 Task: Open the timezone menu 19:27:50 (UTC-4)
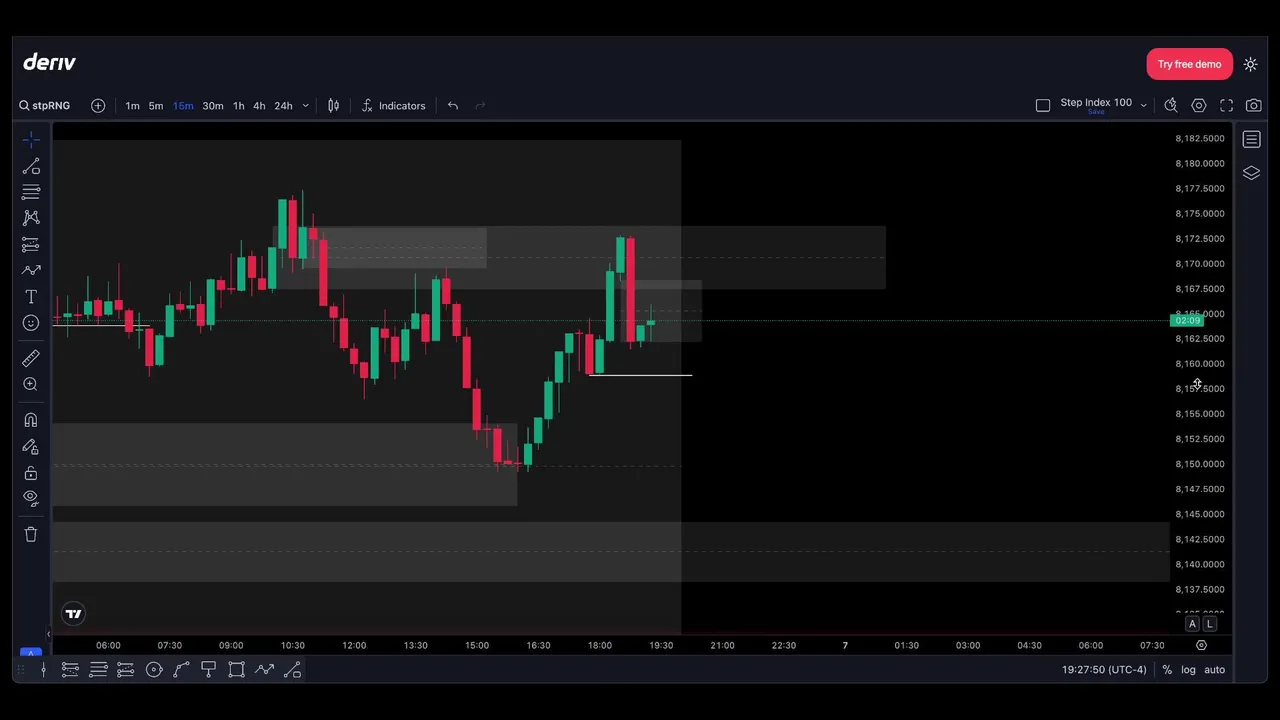pos(1104,670)
